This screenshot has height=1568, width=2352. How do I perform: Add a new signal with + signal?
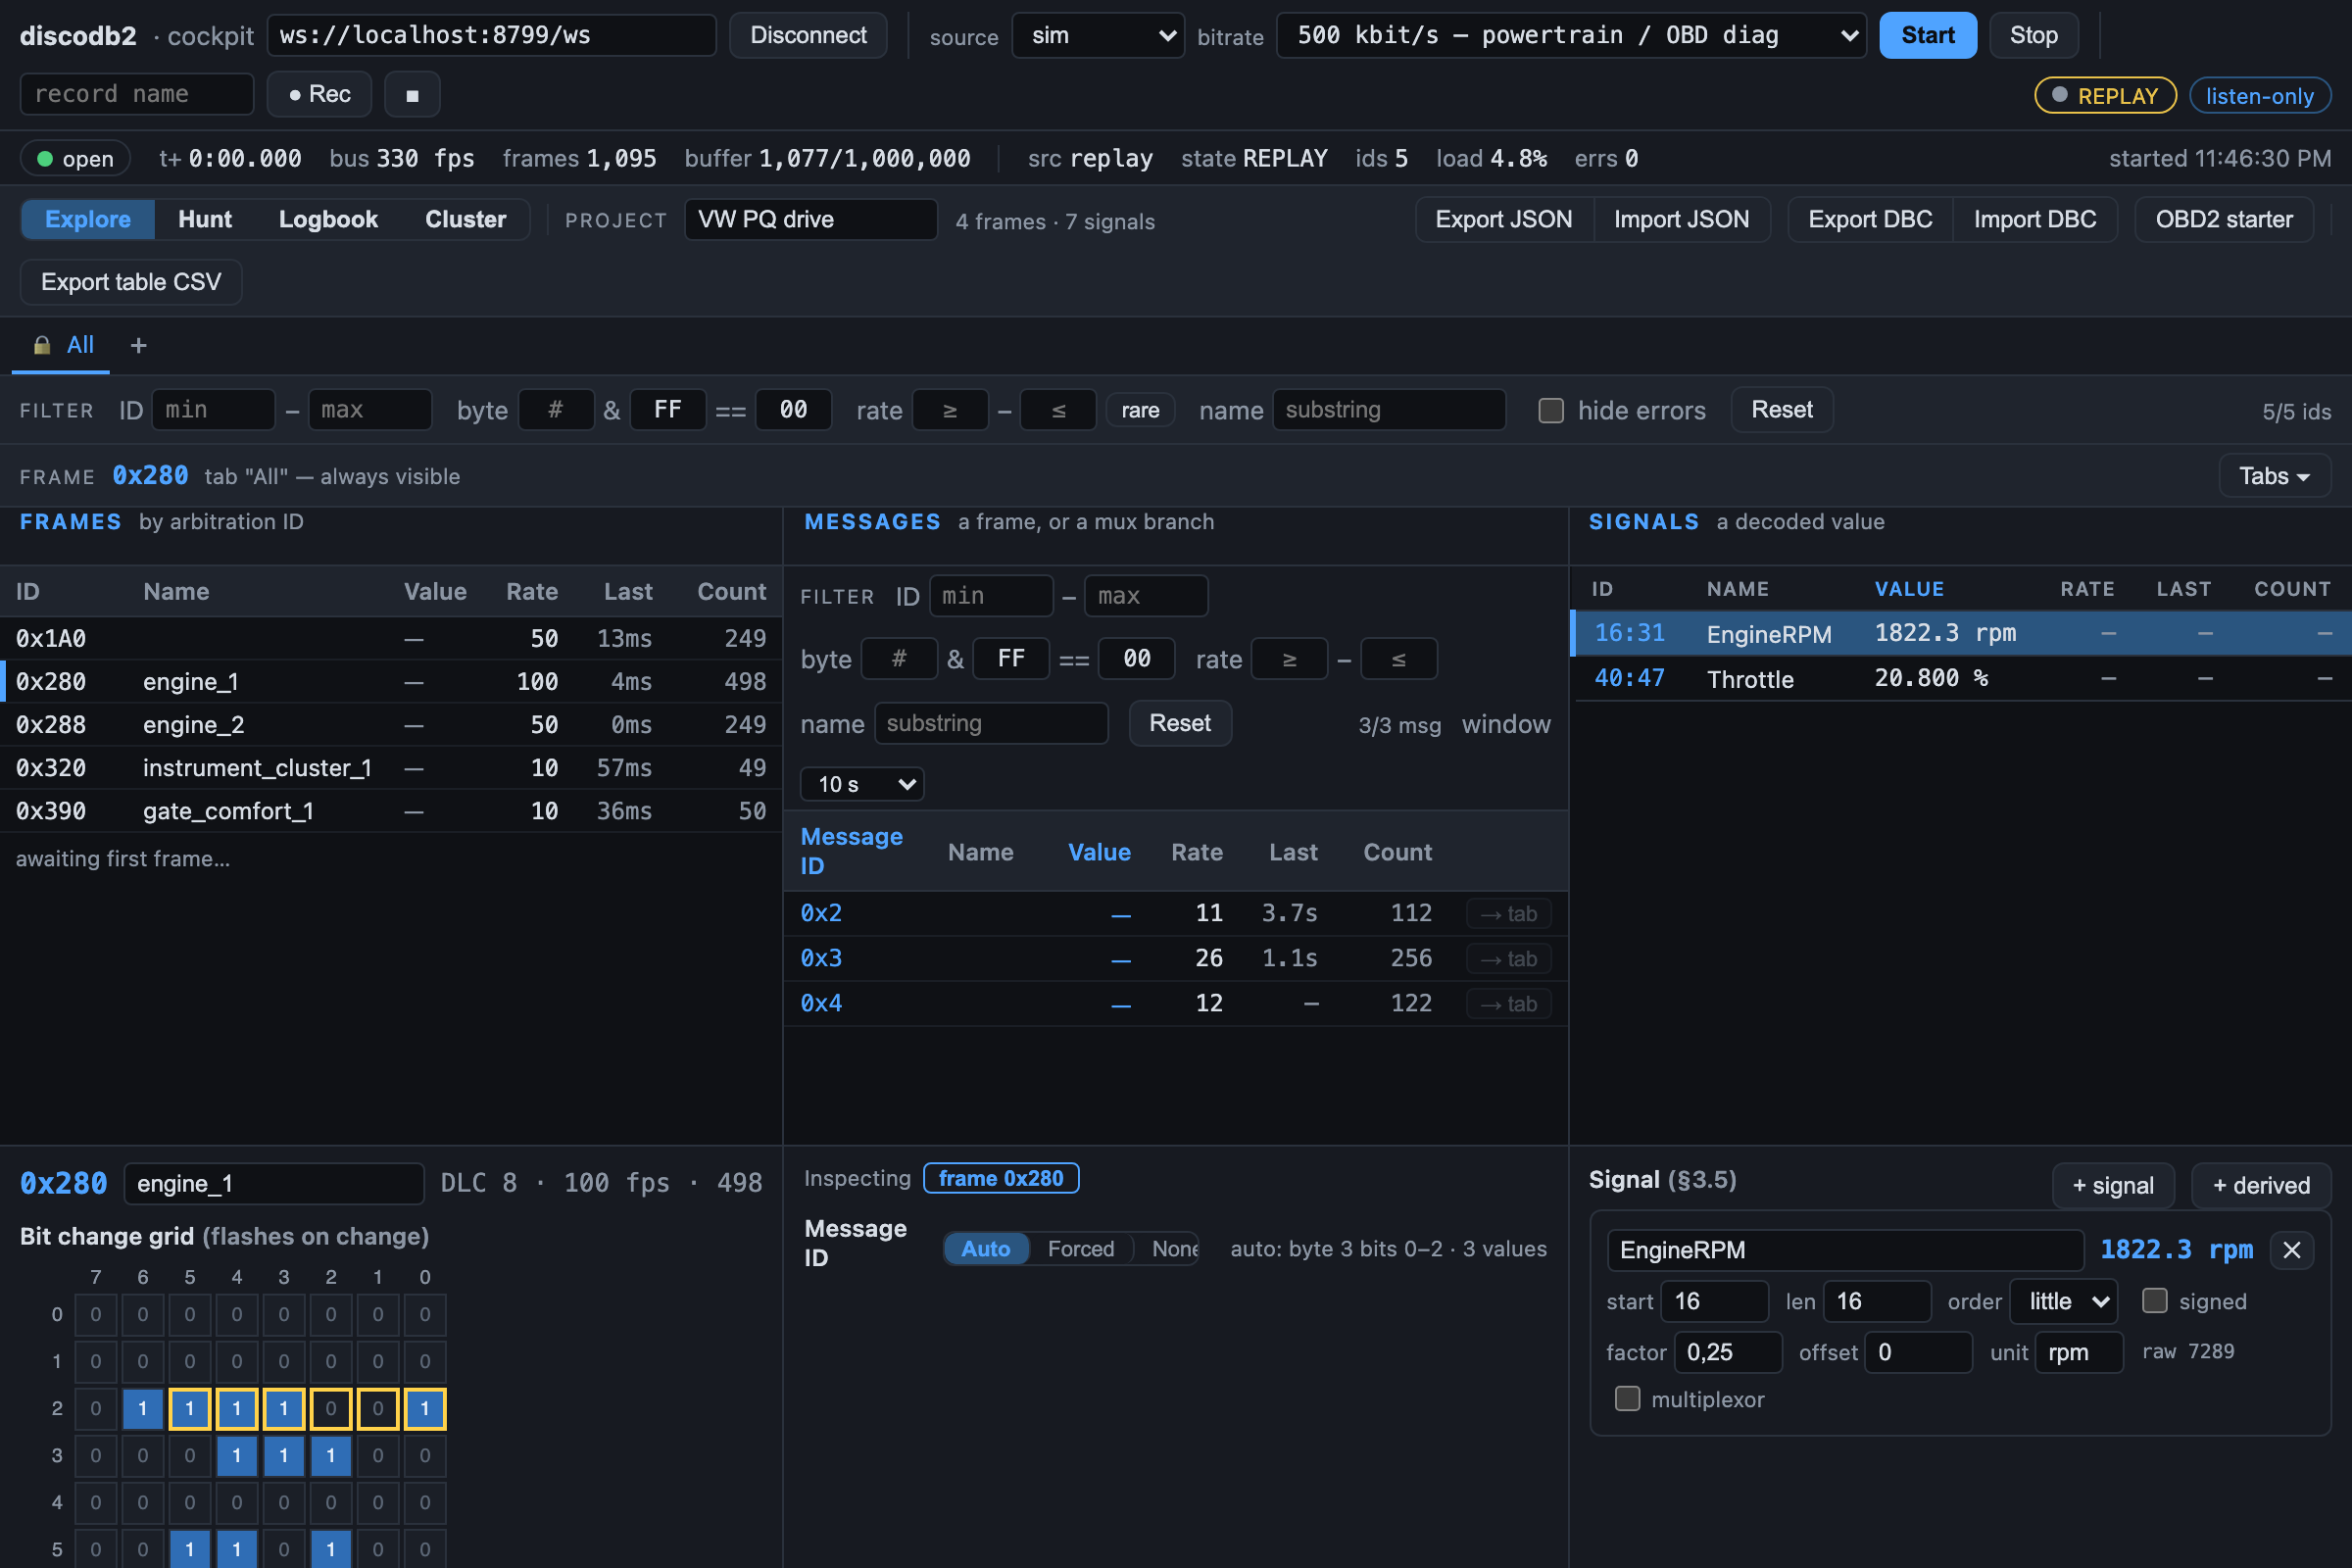click(x=2113, y=1186)
